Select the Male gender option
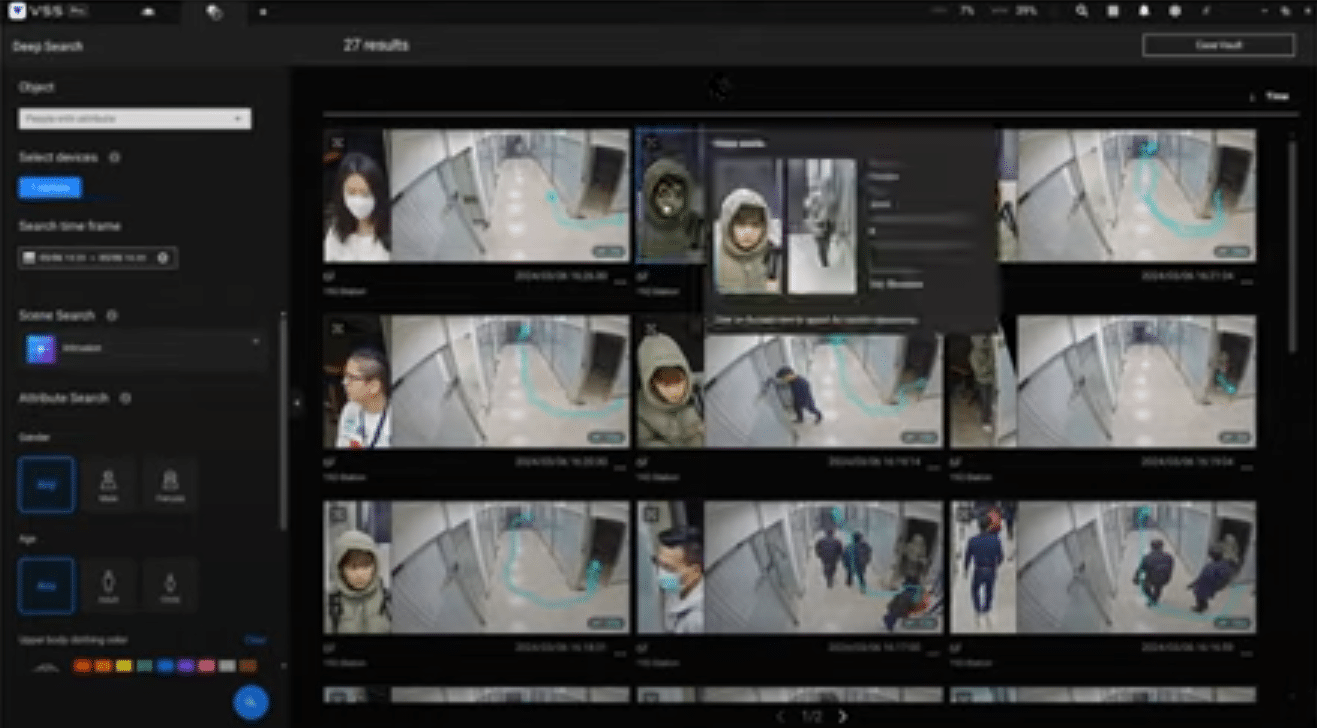Viewport: 1317px width, 728px height. click(x=108, y=485)
